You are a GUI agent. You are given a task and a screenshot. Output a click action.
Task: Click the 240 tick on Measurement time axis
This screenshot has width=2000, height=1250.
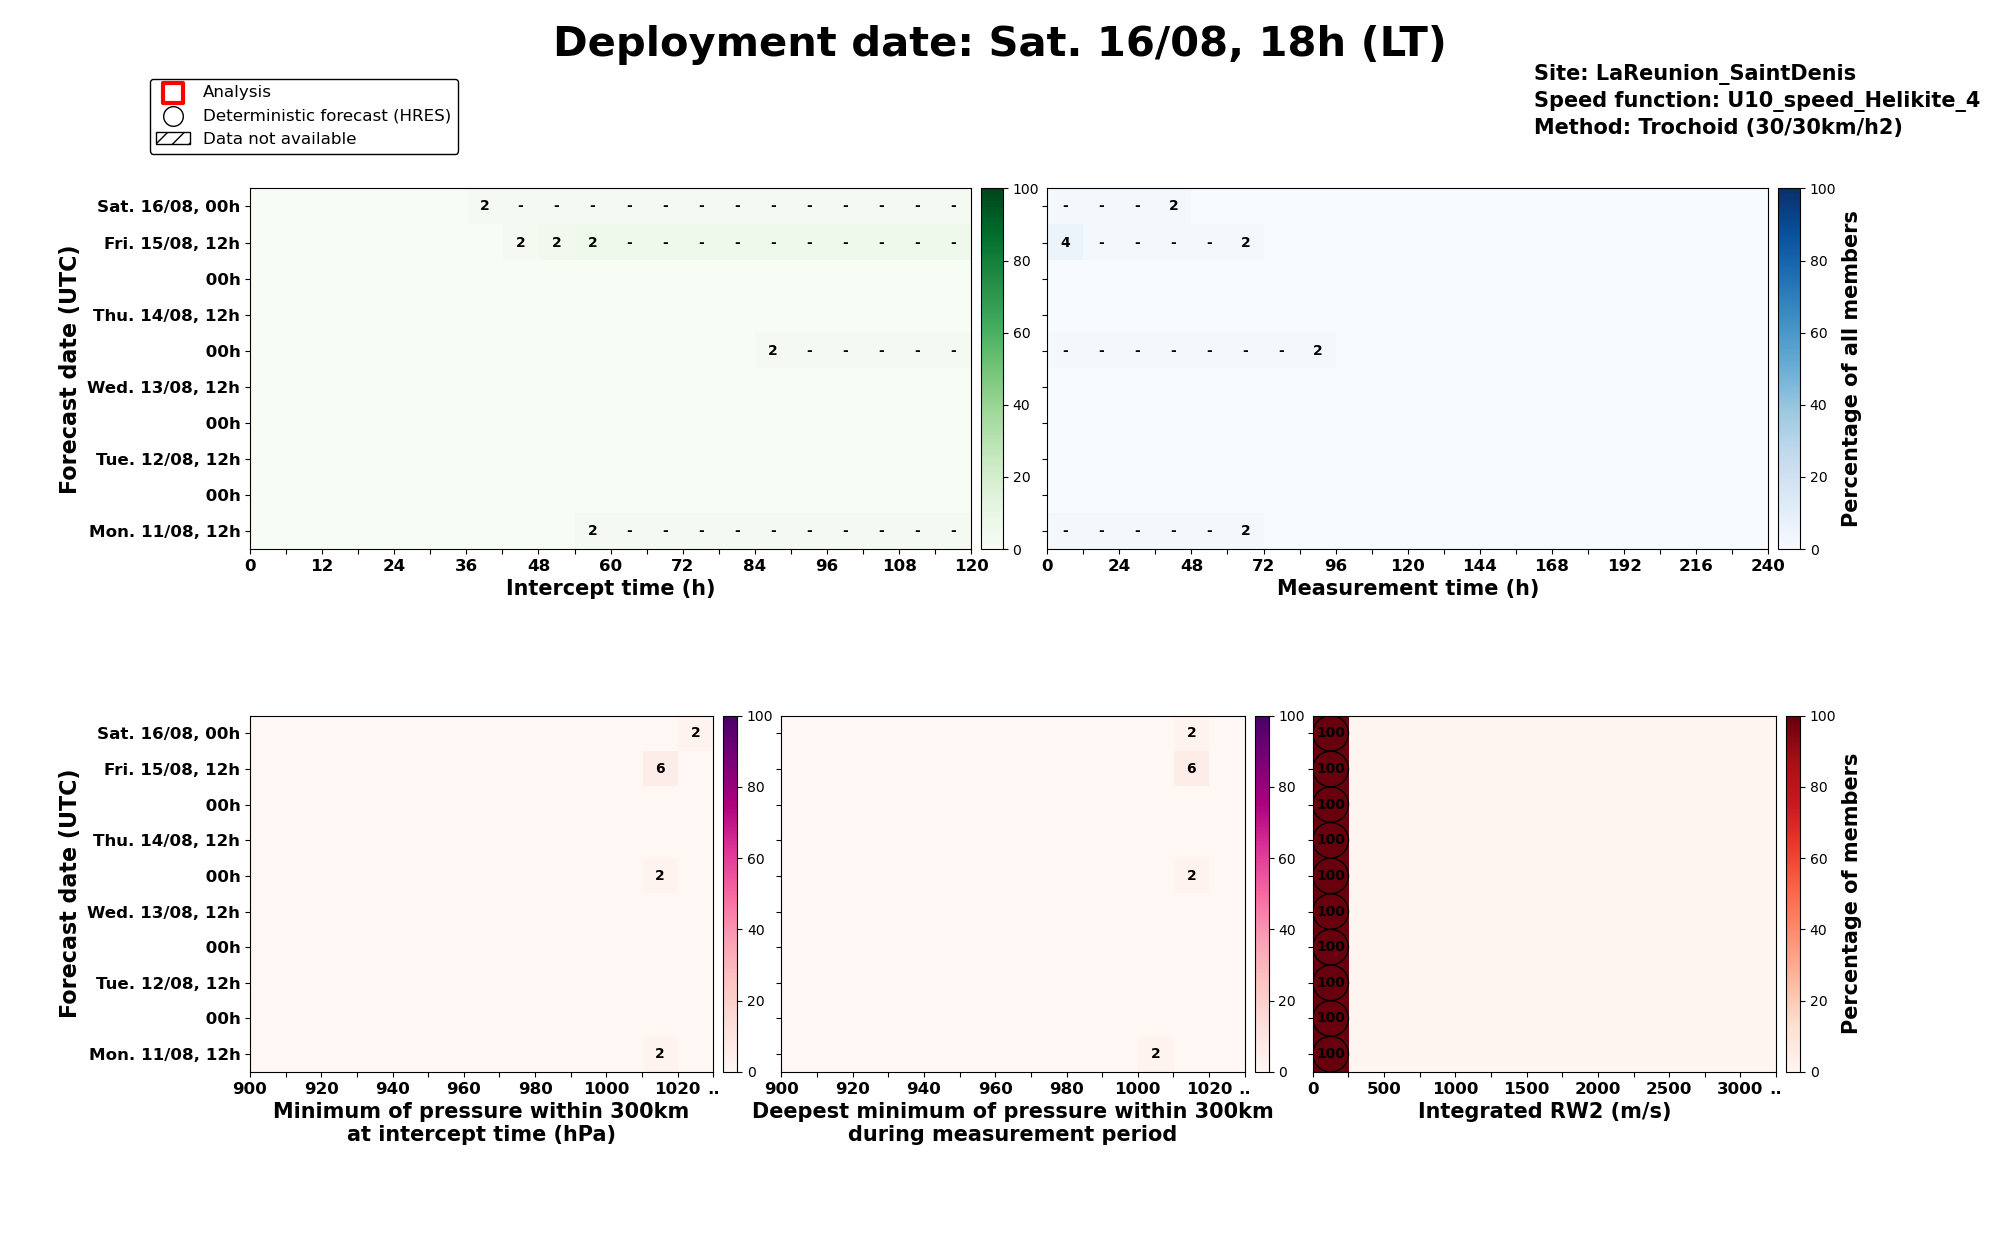(x=1767, y=566)
